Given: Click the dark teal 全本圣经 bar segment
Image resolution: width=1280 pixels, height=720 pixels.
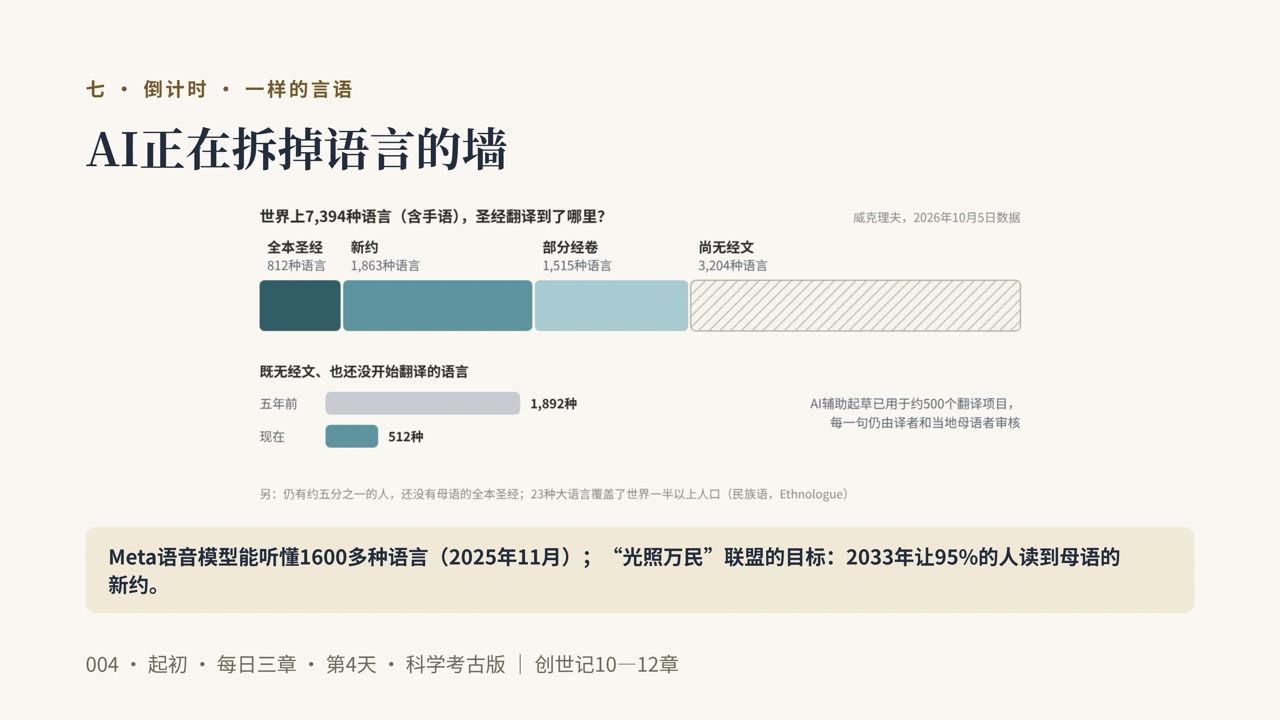Looking at the screenshot, I should 300,305.
